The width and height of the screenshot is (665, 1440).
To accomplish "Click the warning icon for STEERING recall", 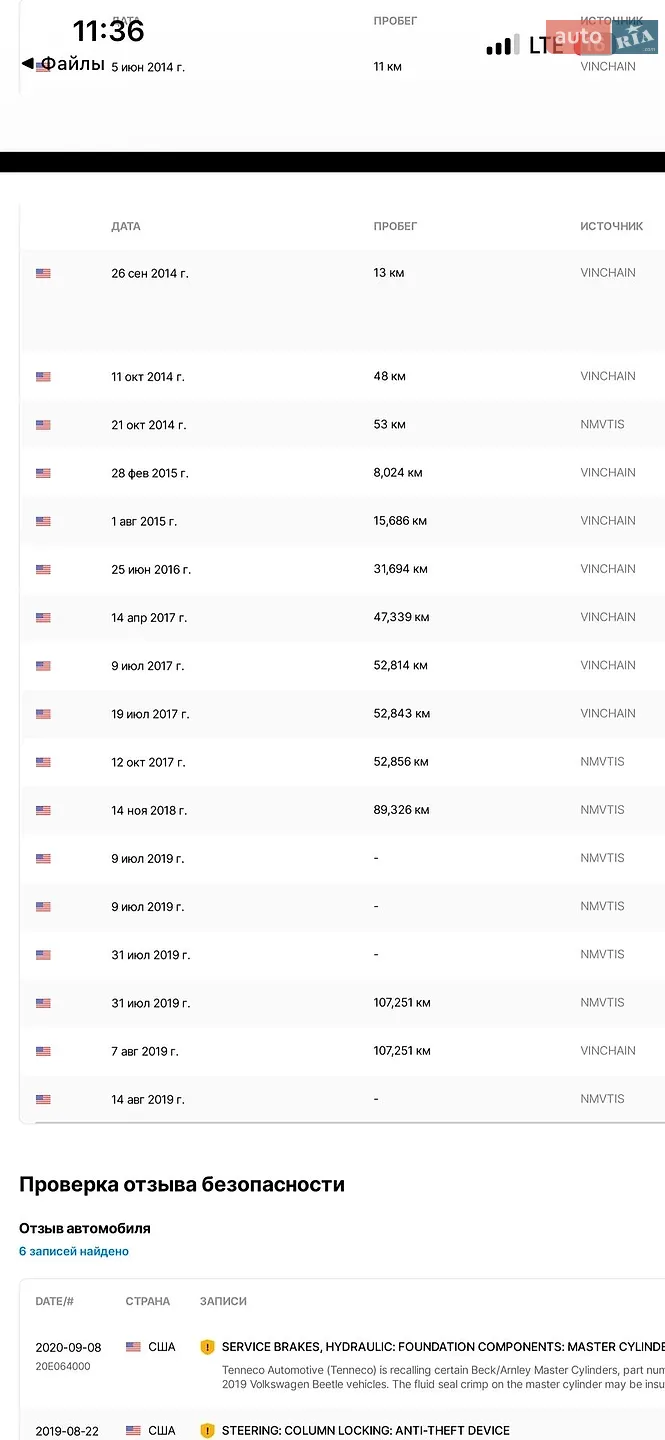I will (x=208, y=1431).
